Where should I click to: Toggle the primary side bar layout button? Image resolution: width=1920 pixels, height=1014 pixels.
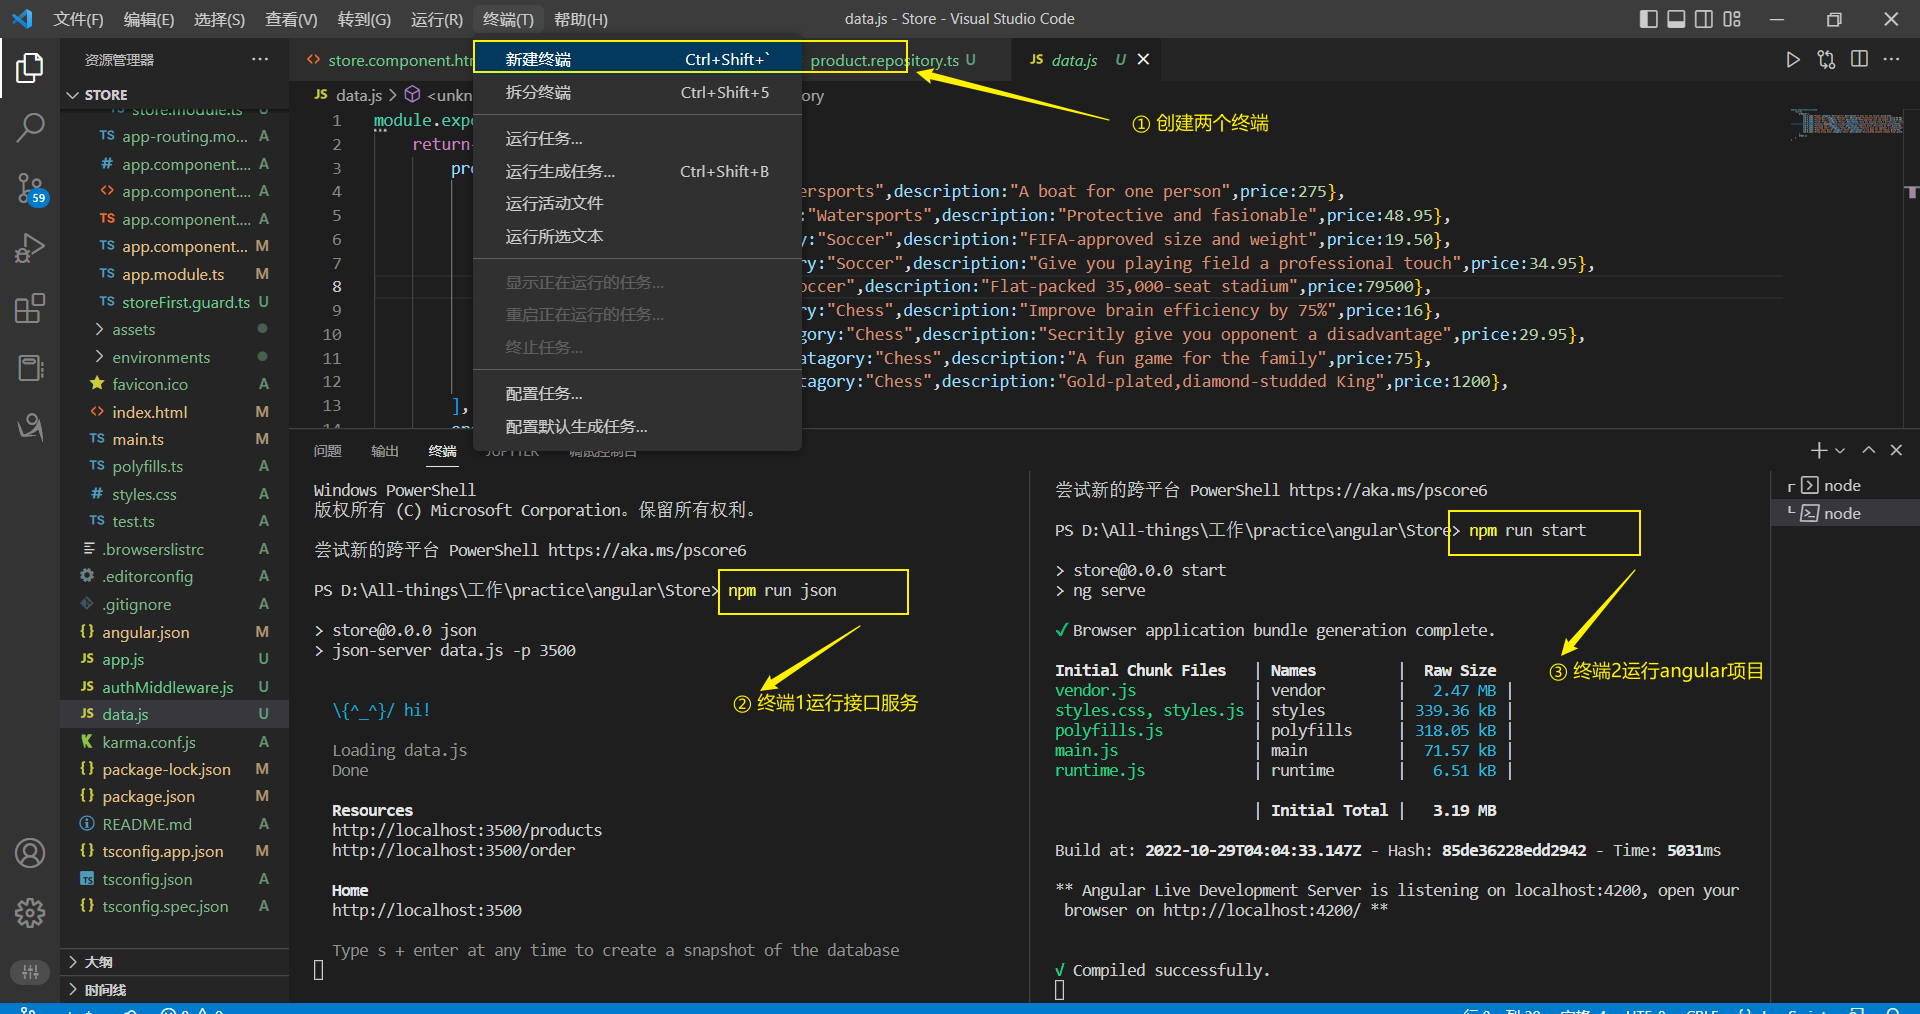[1649, 19]
